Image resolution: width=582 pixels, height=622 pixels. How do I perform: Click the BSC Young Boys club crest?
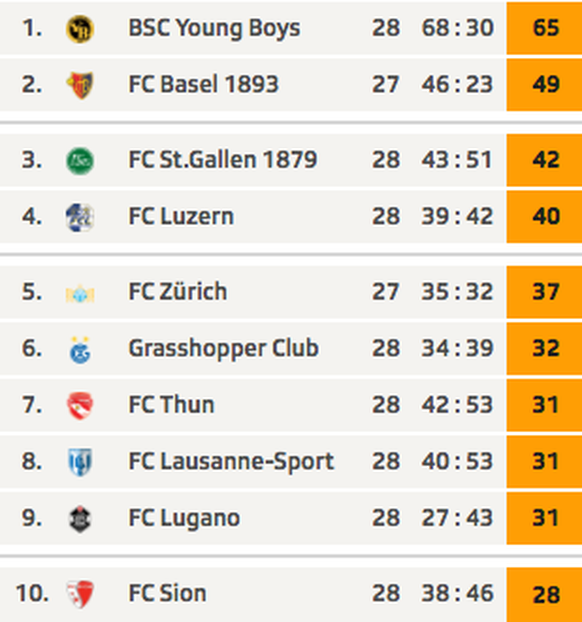pos(80,29)
